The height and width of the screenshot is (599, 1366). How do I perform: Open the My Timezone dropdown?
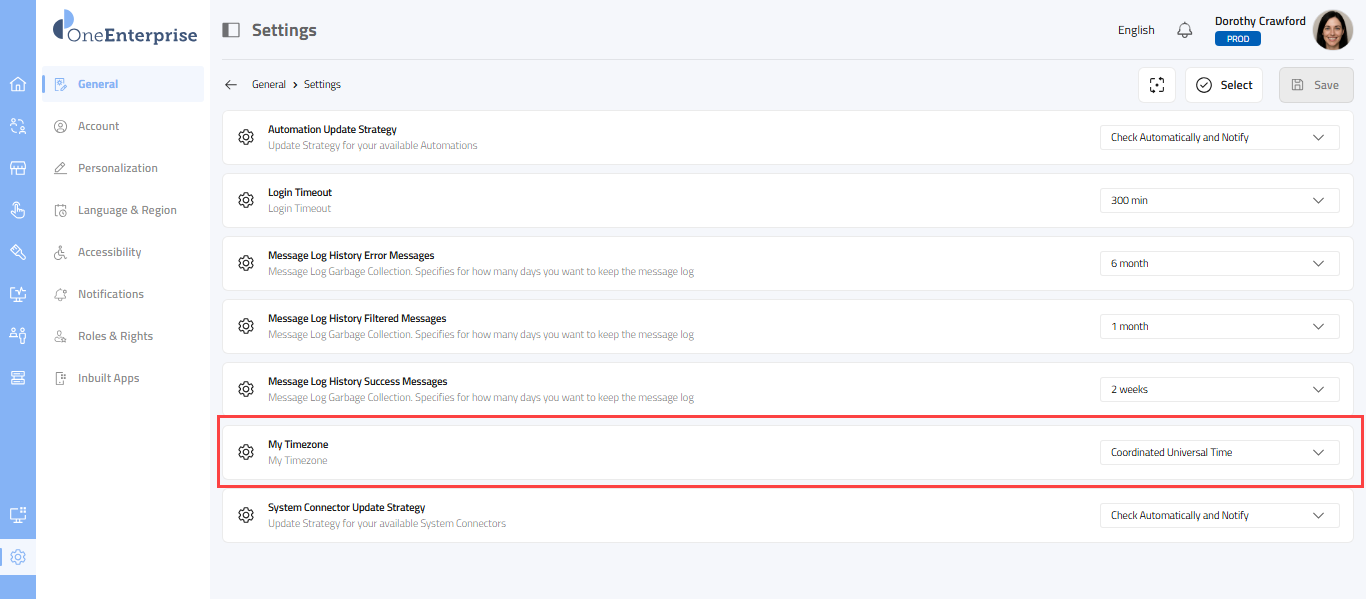click(1219, 452)
